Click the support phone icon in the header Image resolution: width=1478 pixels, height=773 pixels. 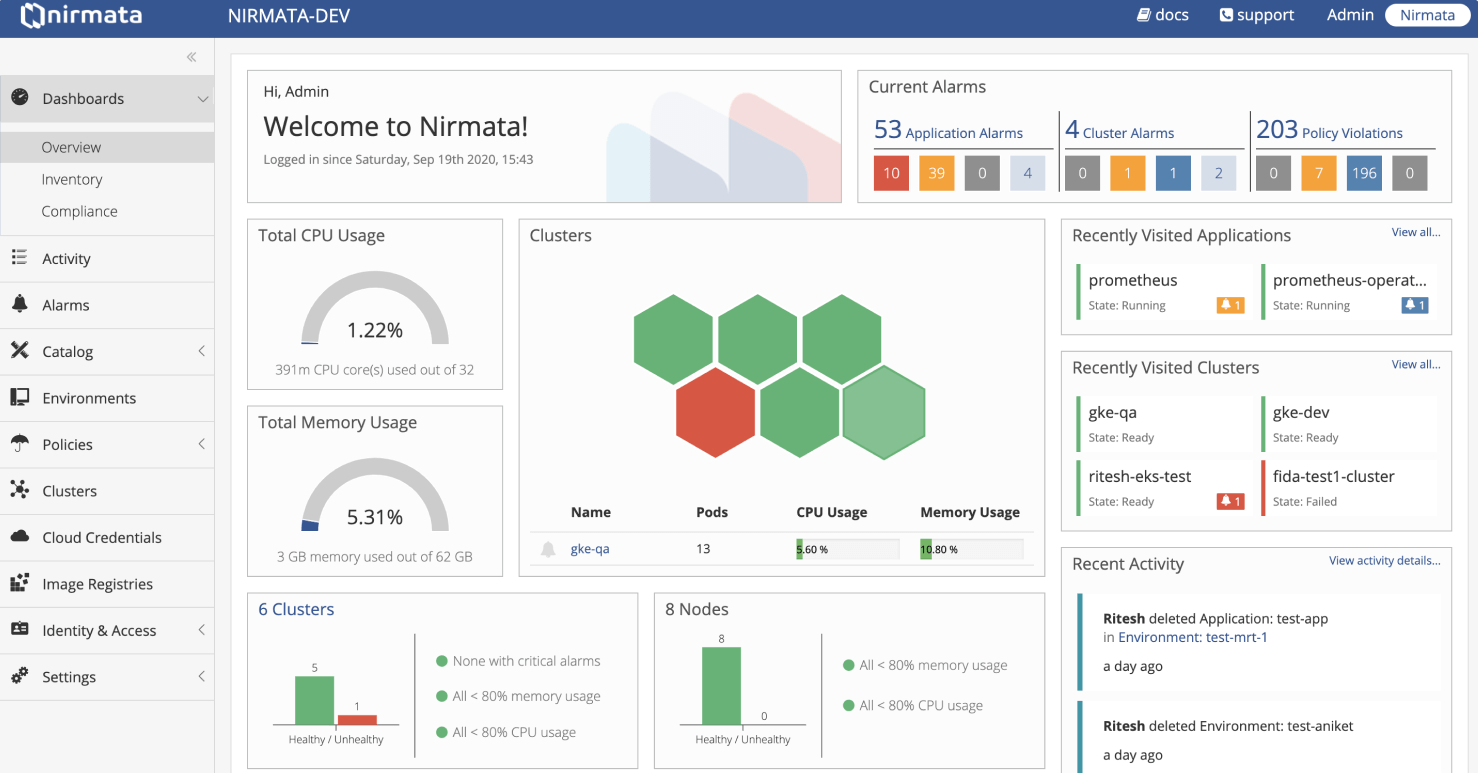[1226, 15]
